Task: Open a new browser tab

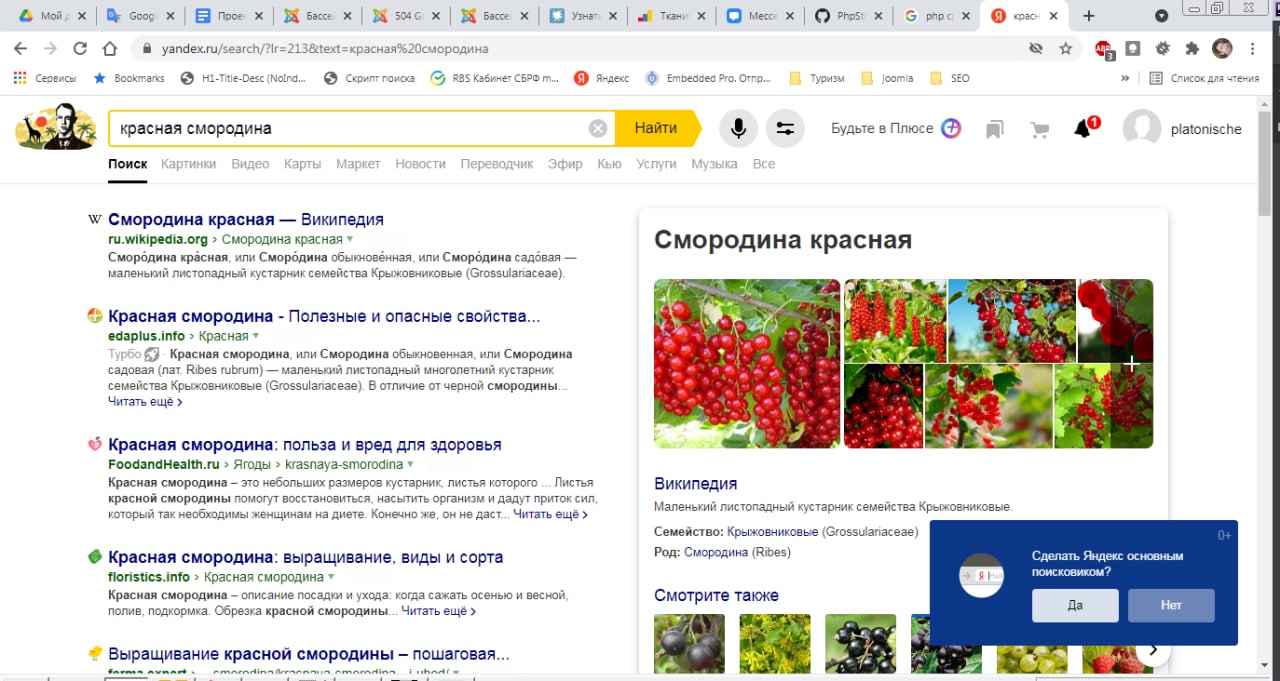Action: click(1089, 16)
